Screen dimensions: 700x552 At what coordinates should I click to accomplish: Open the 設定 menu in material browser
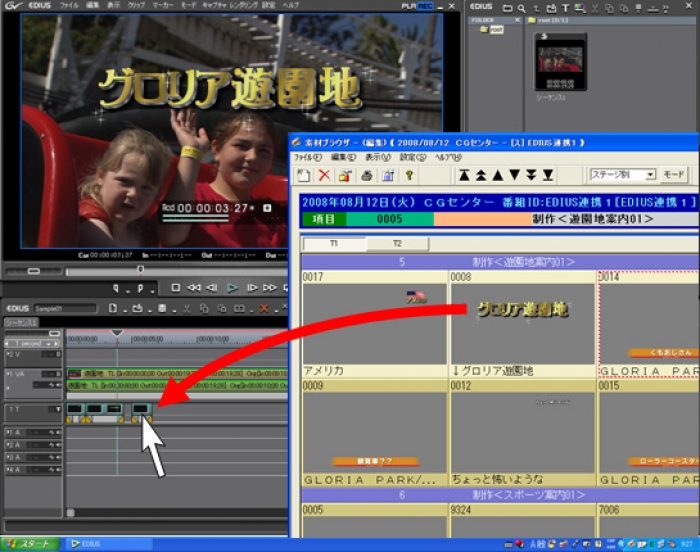coord(413,158)
